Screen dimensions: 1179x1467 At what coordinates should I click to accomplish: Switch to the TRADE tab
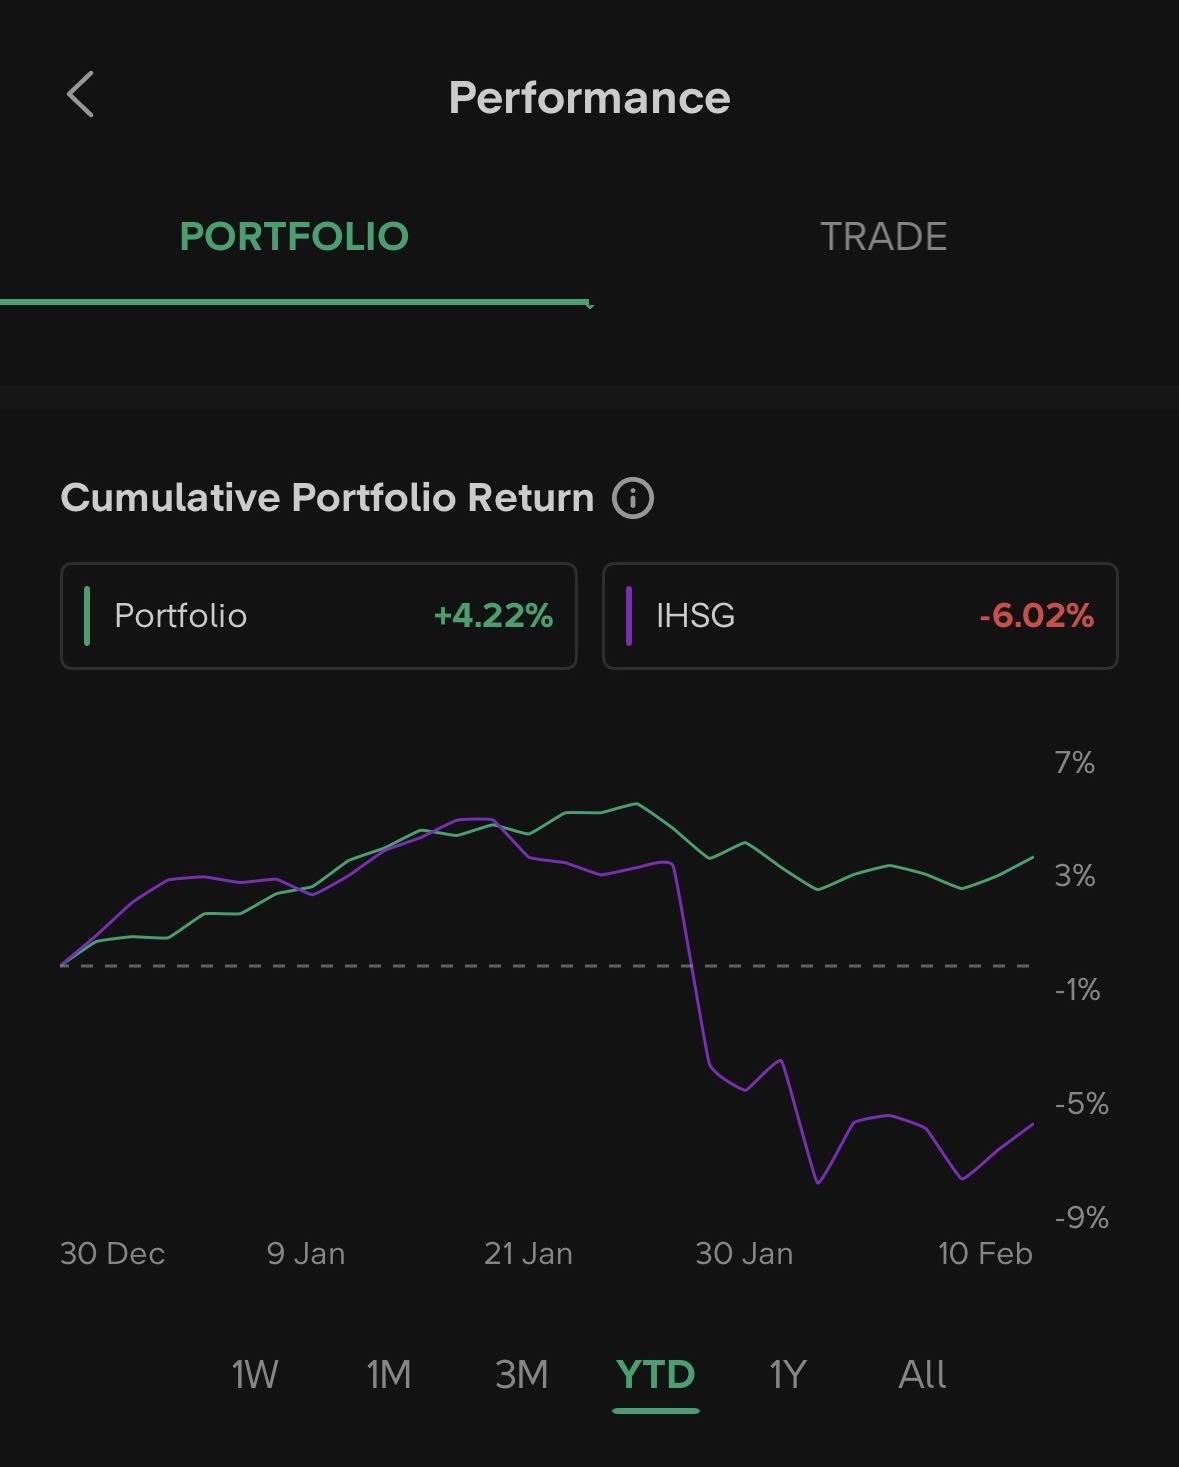tap(883, 237)
